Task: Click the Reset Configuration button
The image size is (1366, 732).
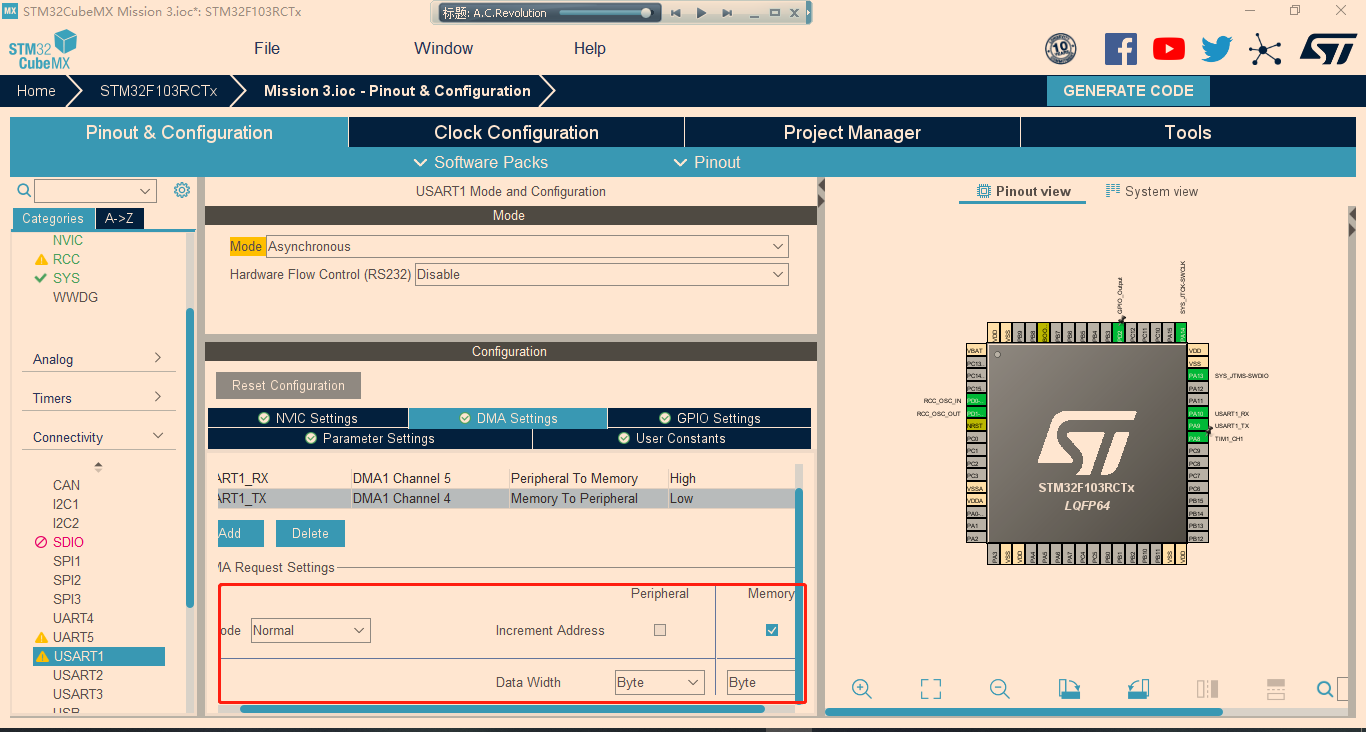Action: 288,385
